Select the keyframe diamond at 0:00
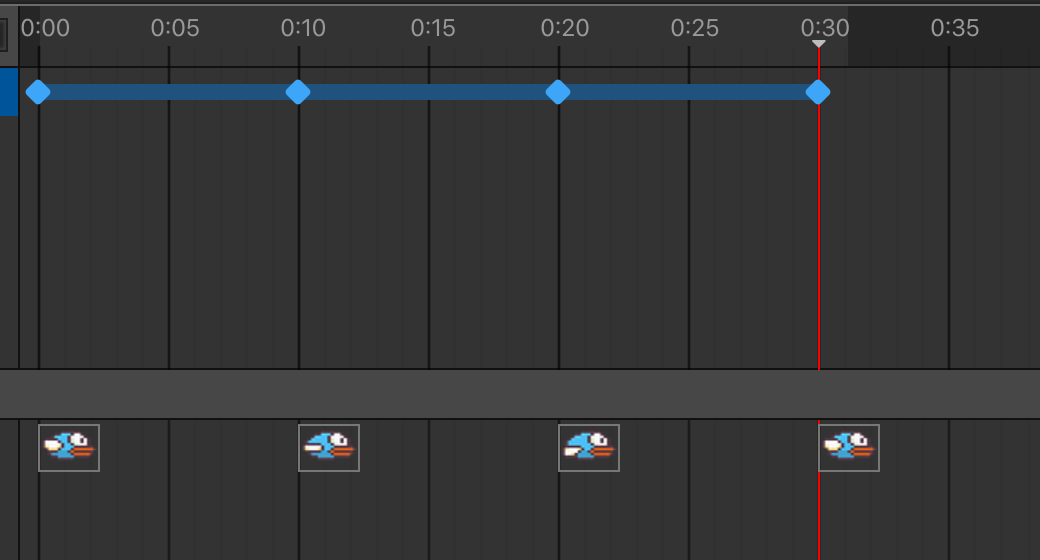 [38, 92]
